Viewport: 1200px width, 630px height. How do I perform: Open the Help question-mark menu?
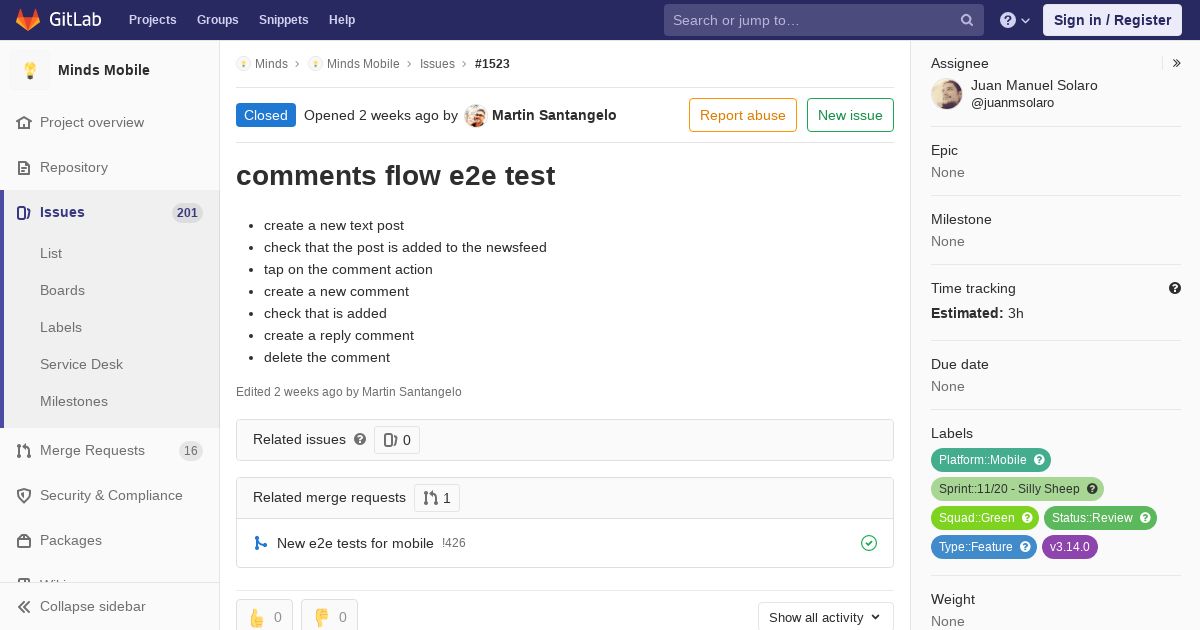click(1015, 20)
